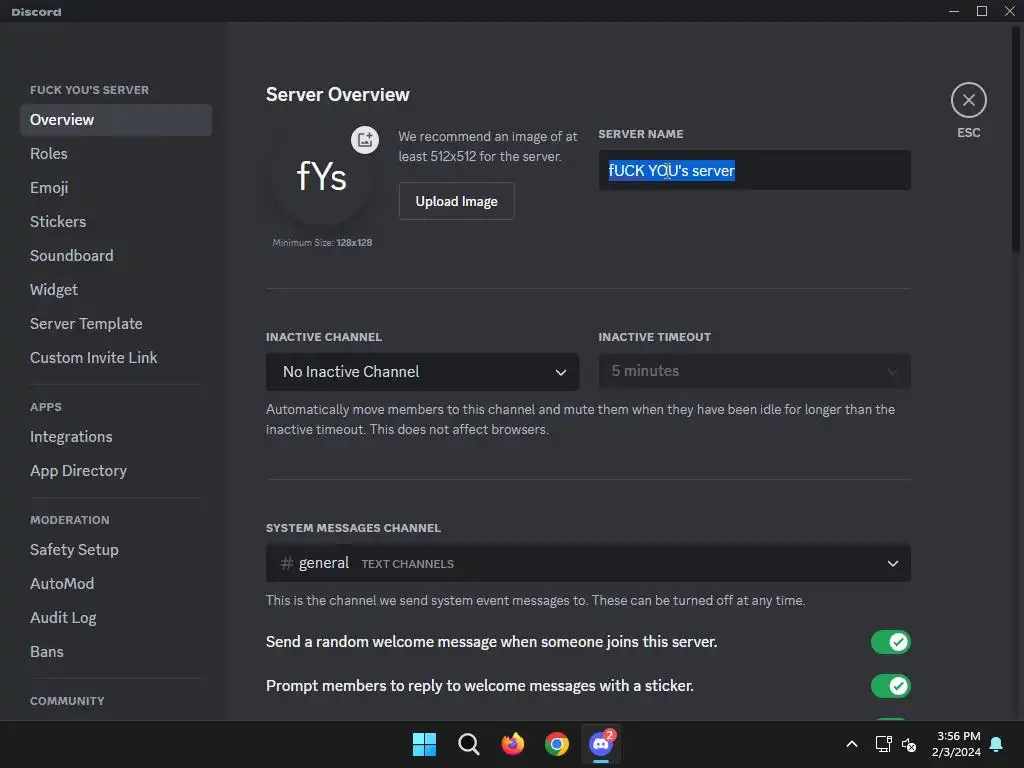This screenshot has height=768, width=1024.
Task: Click the Upload Image button
Action: point(456,201)
